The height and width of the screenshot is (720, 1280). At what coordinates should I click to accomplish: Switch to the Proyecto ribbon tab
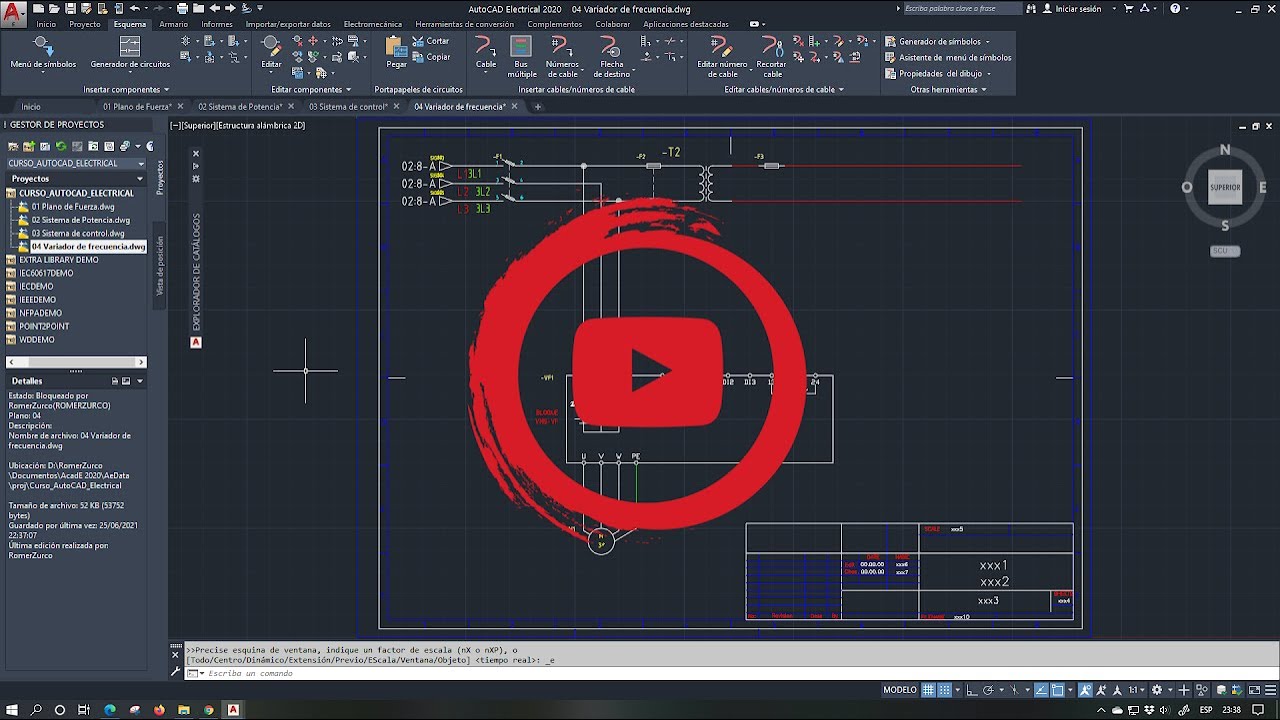pyautogui.click(x=85, y=24)
